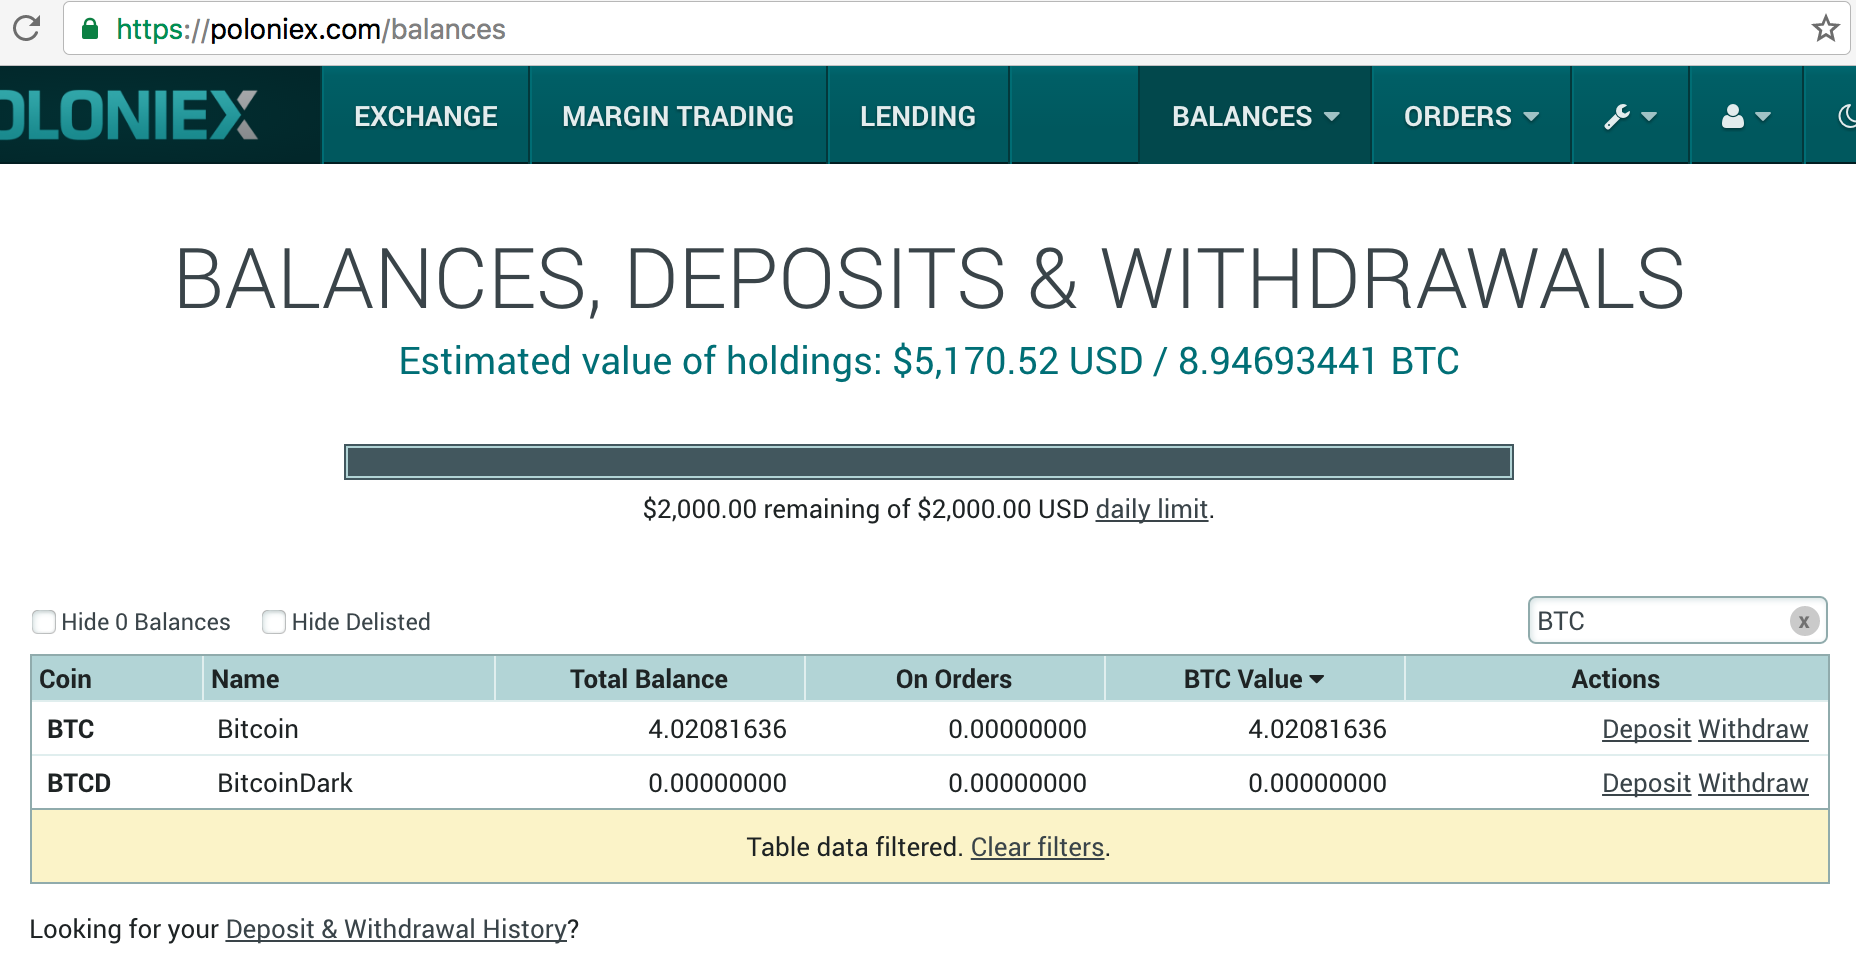The height and width of the screenshot is (958, 1856).
Task: Expand the Balances dropdown menu
Action: pyautogui.click(x=1255, y=116)
